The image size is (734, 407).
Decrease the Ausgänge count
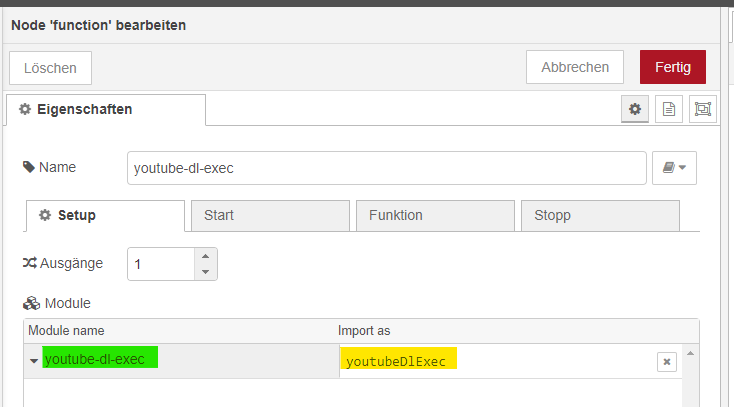coord(205,271)
